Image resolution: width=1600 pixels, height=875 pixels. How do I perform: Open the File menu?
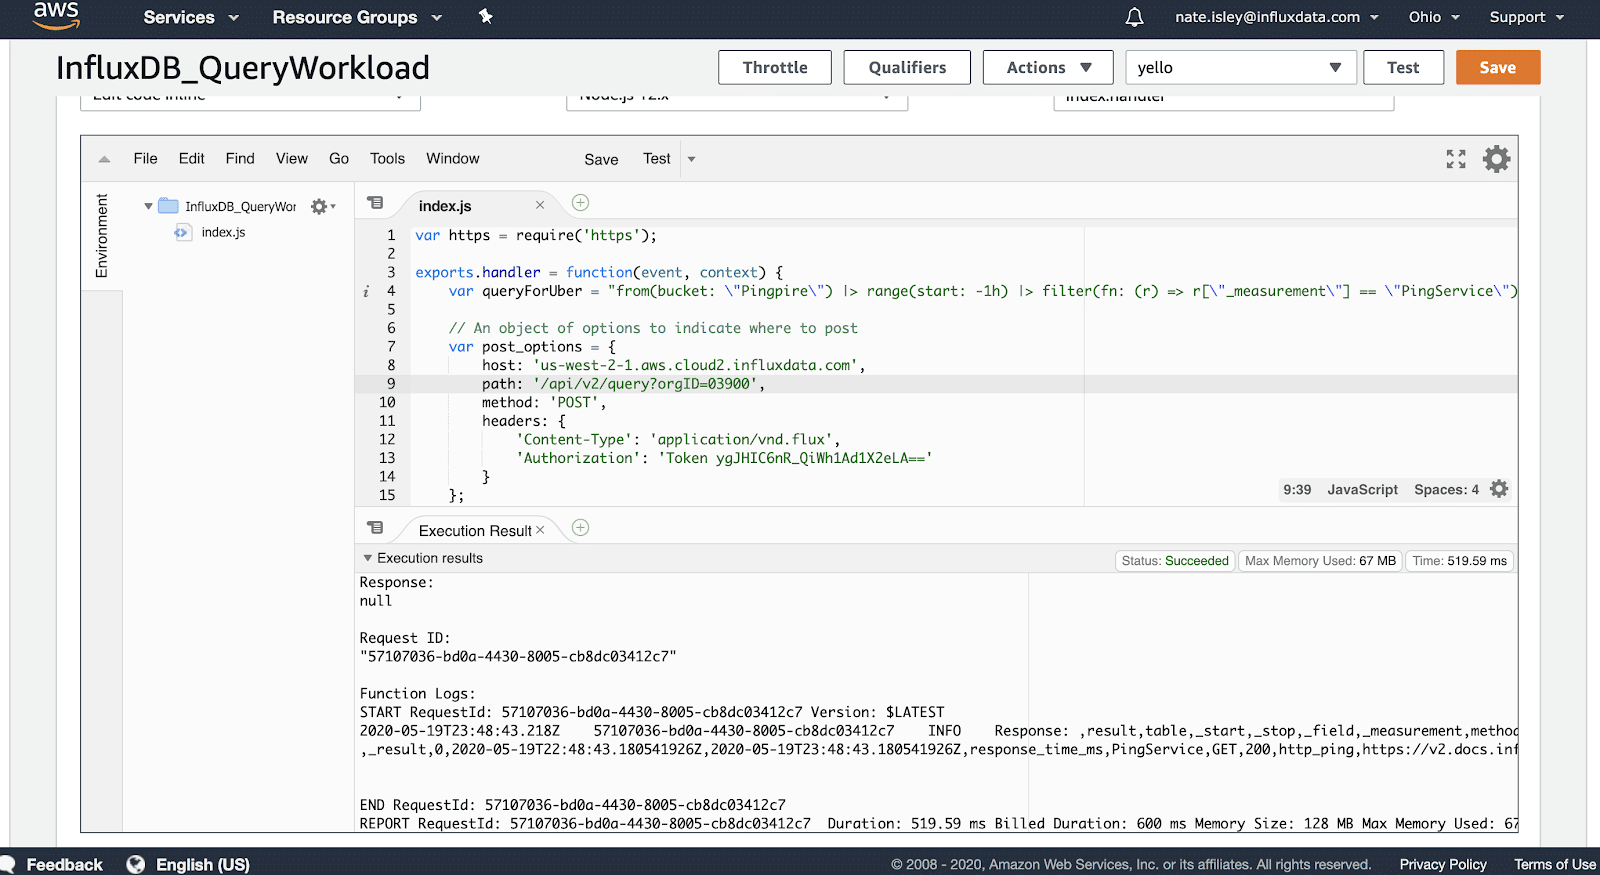coord(145,158)
